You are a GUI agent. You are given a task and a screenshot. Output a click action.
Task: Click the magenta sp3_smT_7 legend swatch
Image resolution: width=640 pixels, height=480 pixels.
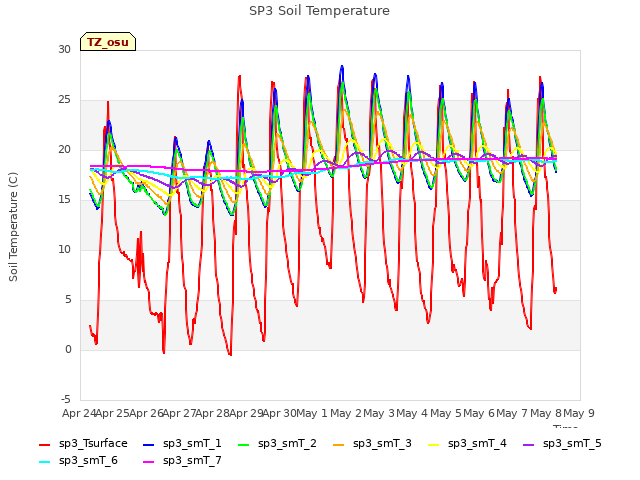pyautogui.click(x=149, y=462)
